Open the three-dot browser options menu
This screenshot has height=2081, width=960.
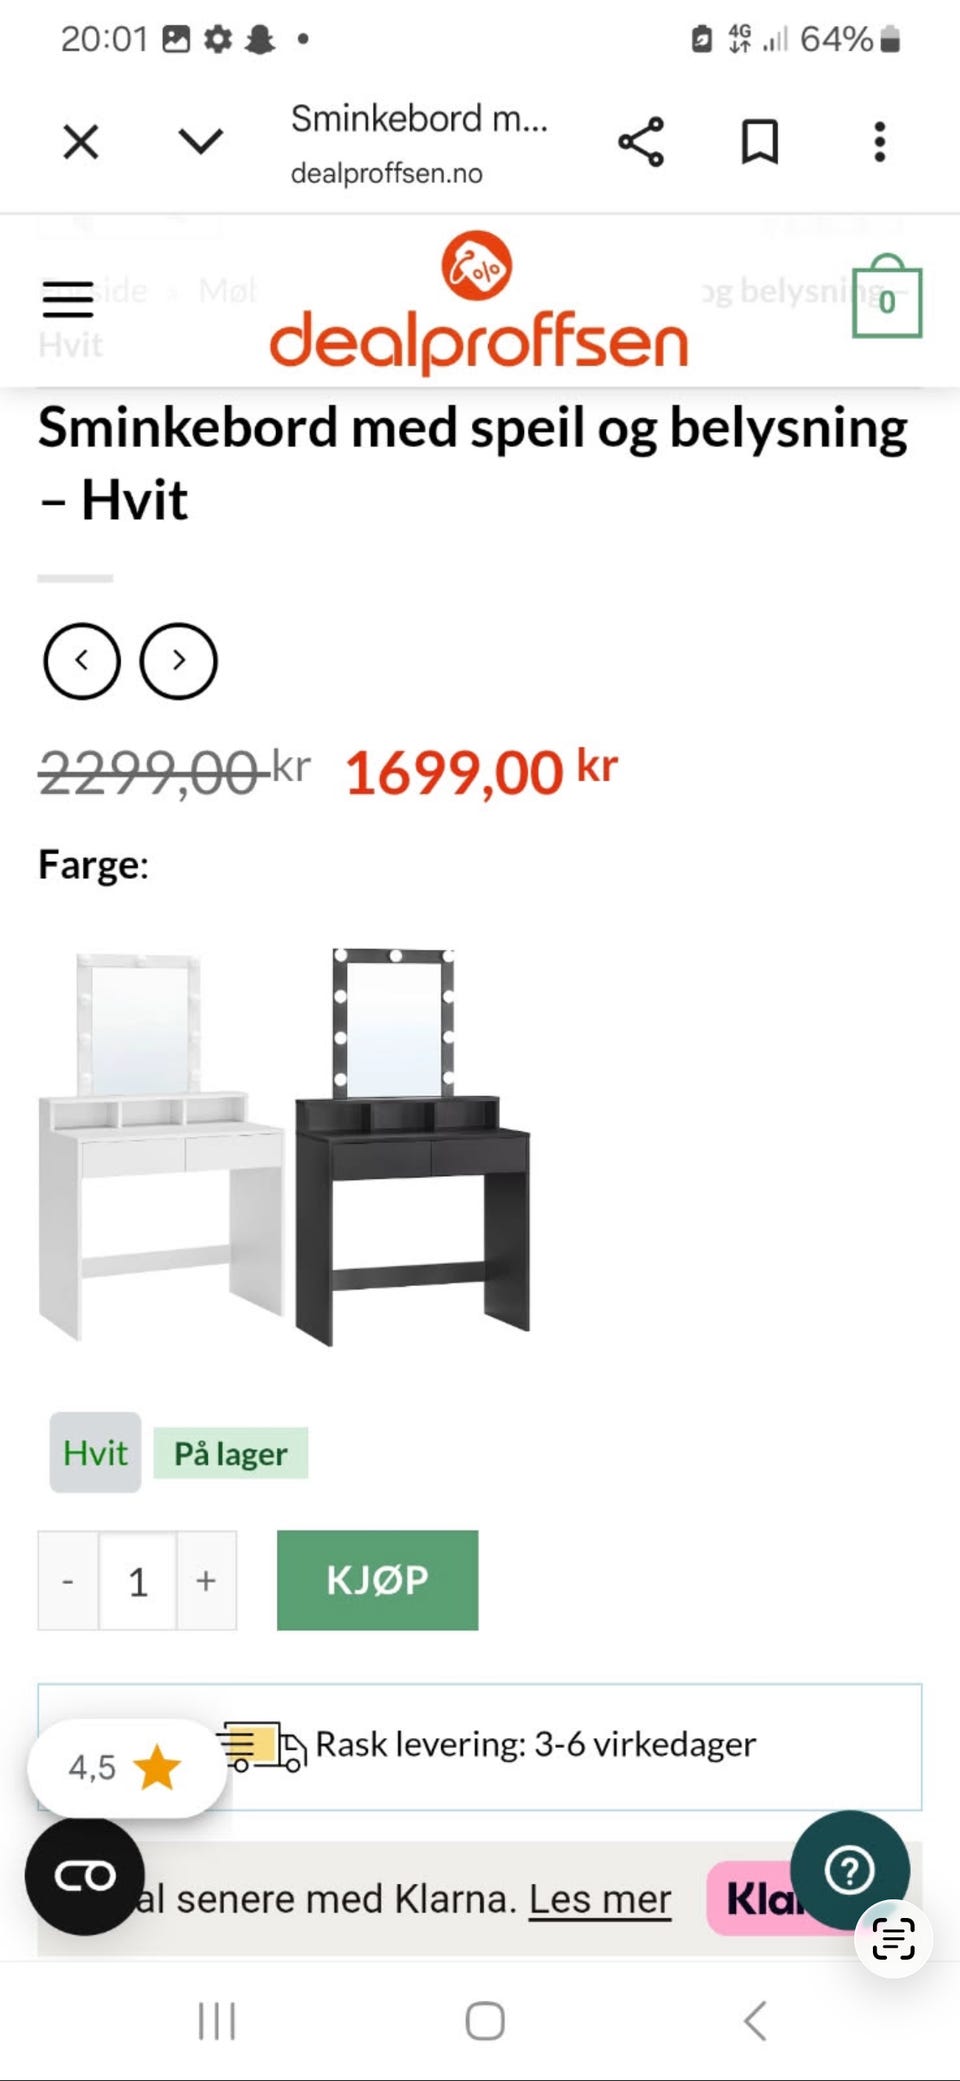[x=880, y=142]
